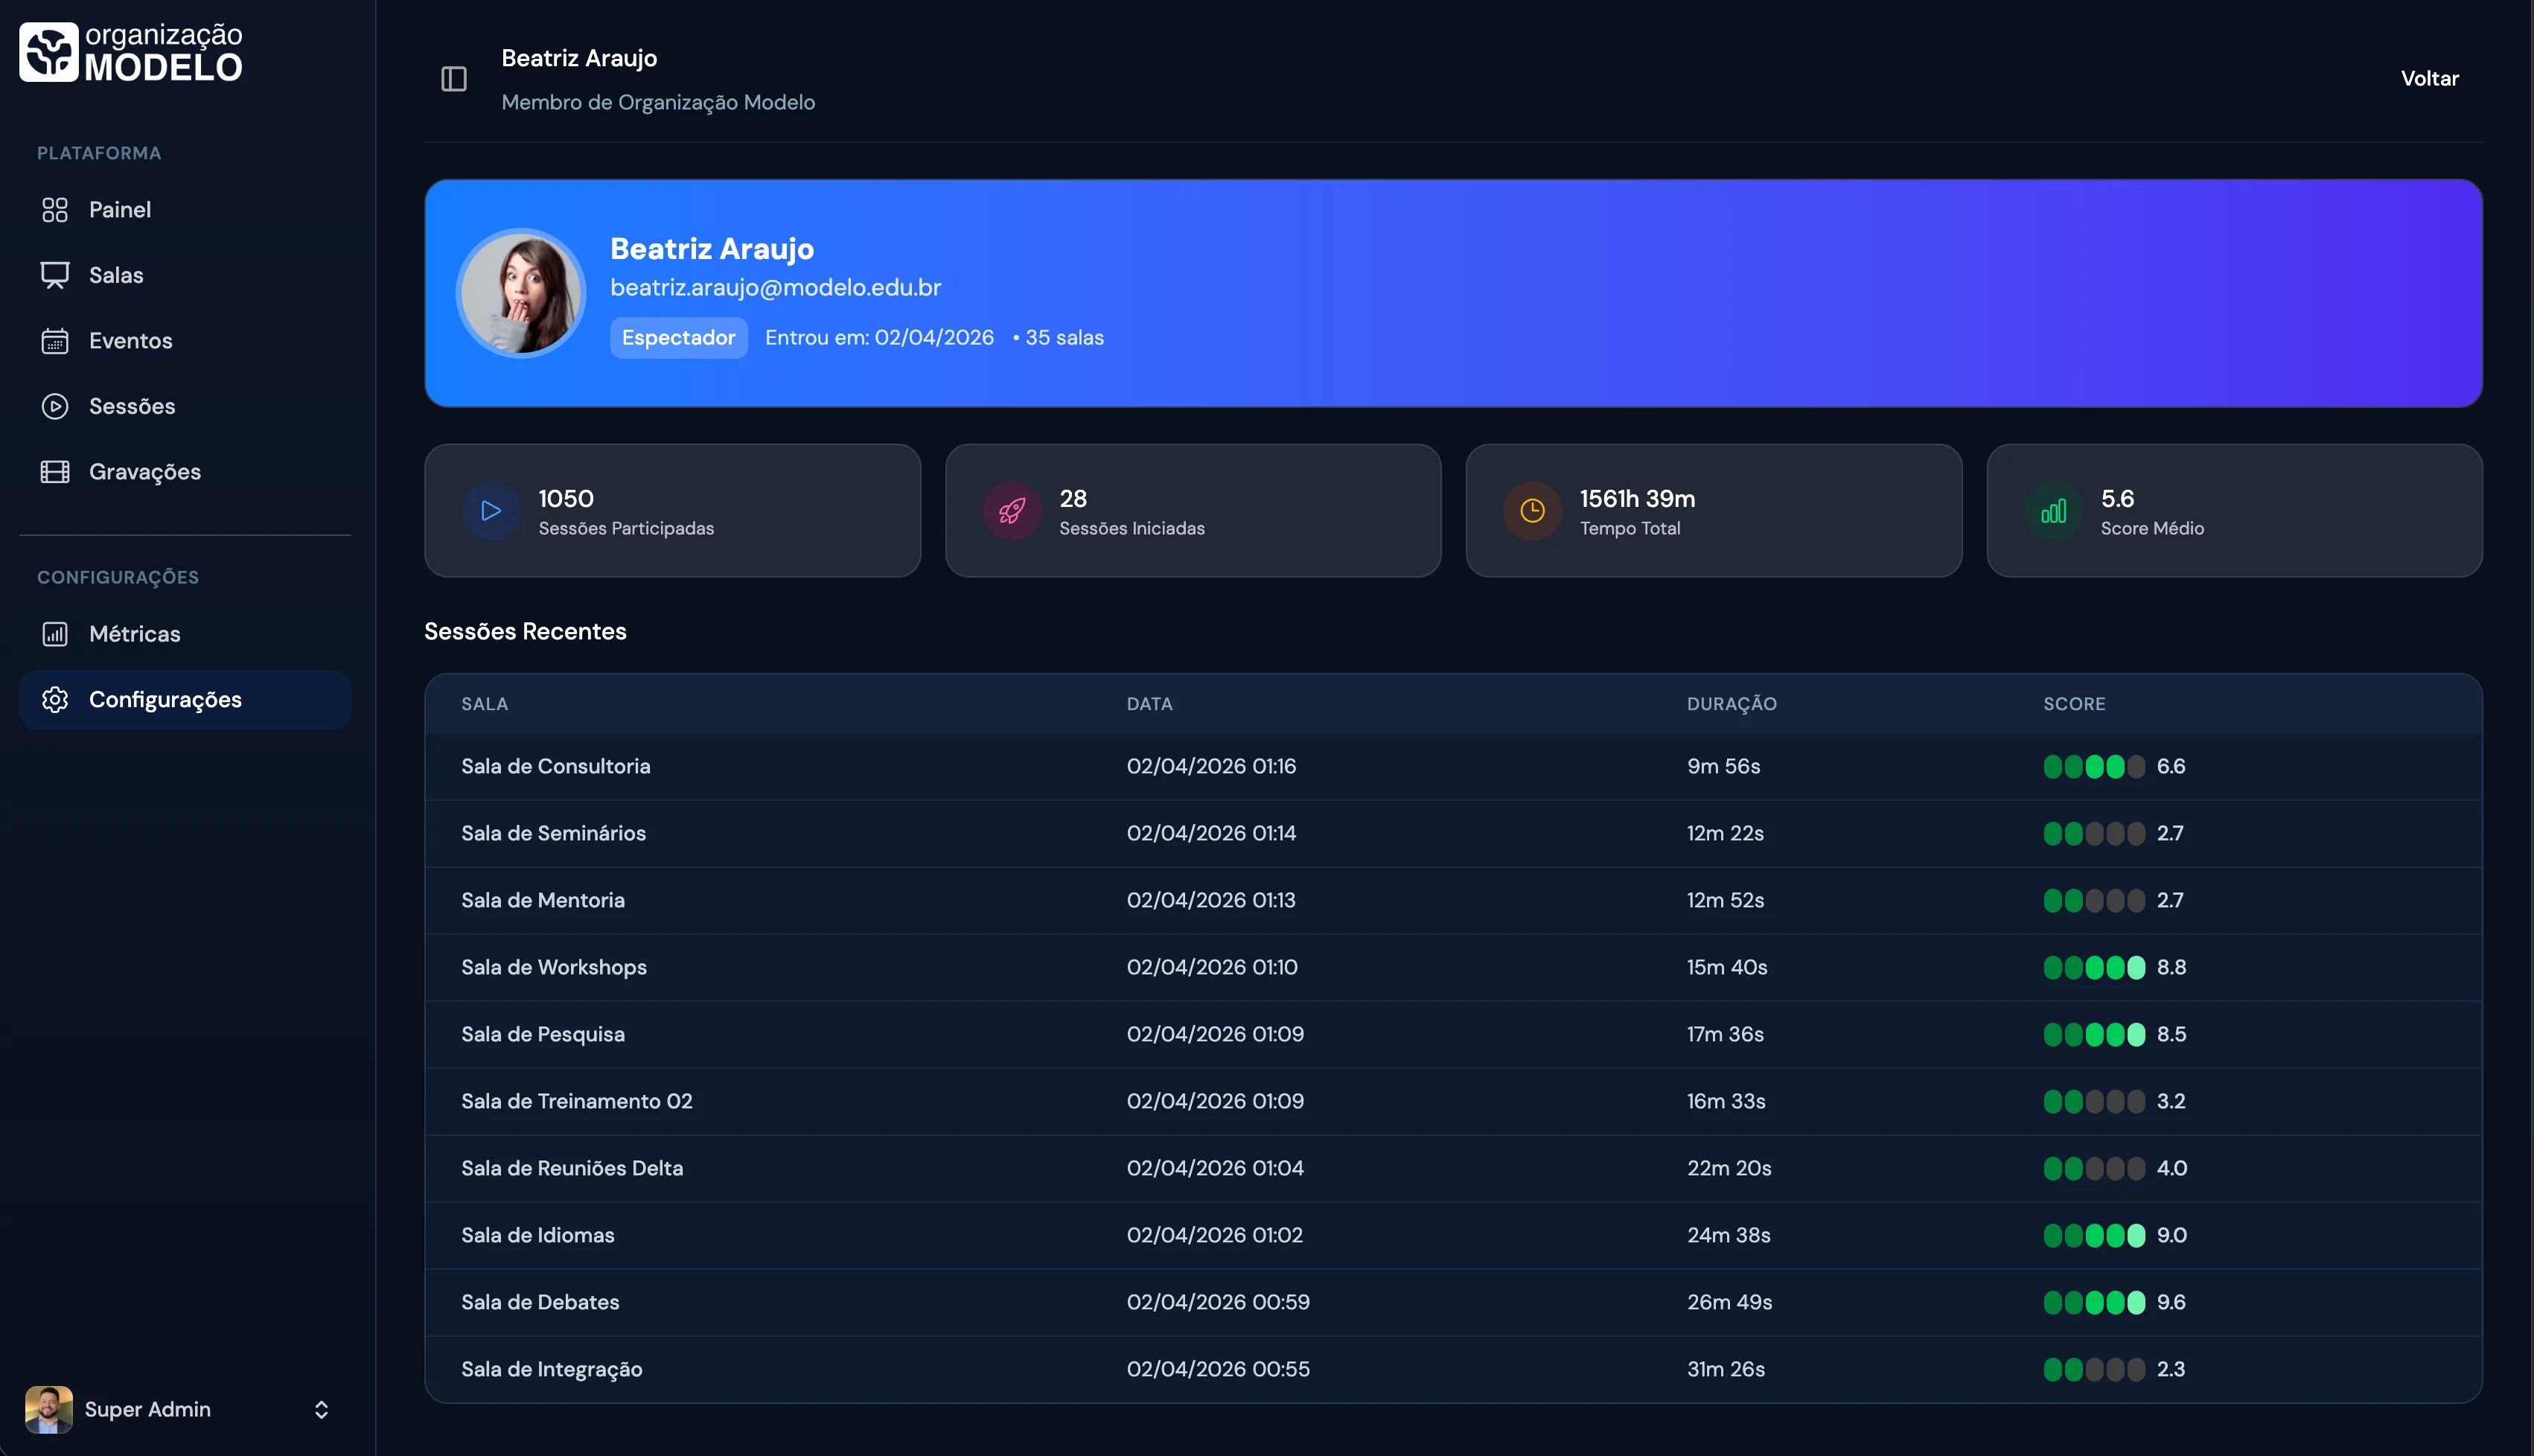
Task: Open the Sala de Consultoria session row
Action: [556, 766]
